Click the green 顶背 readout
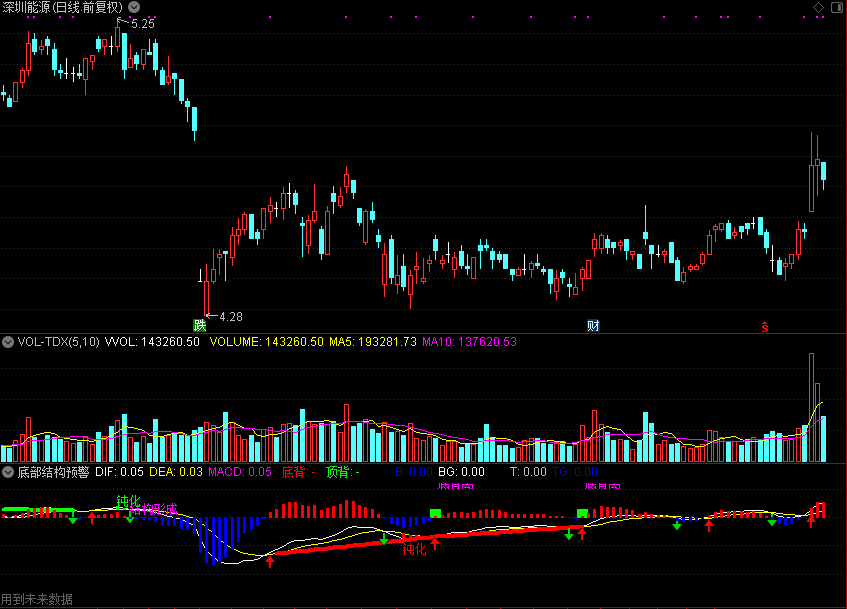Viewport: 847px width, 609px height. pyautogui.click(x=342, y=472)
